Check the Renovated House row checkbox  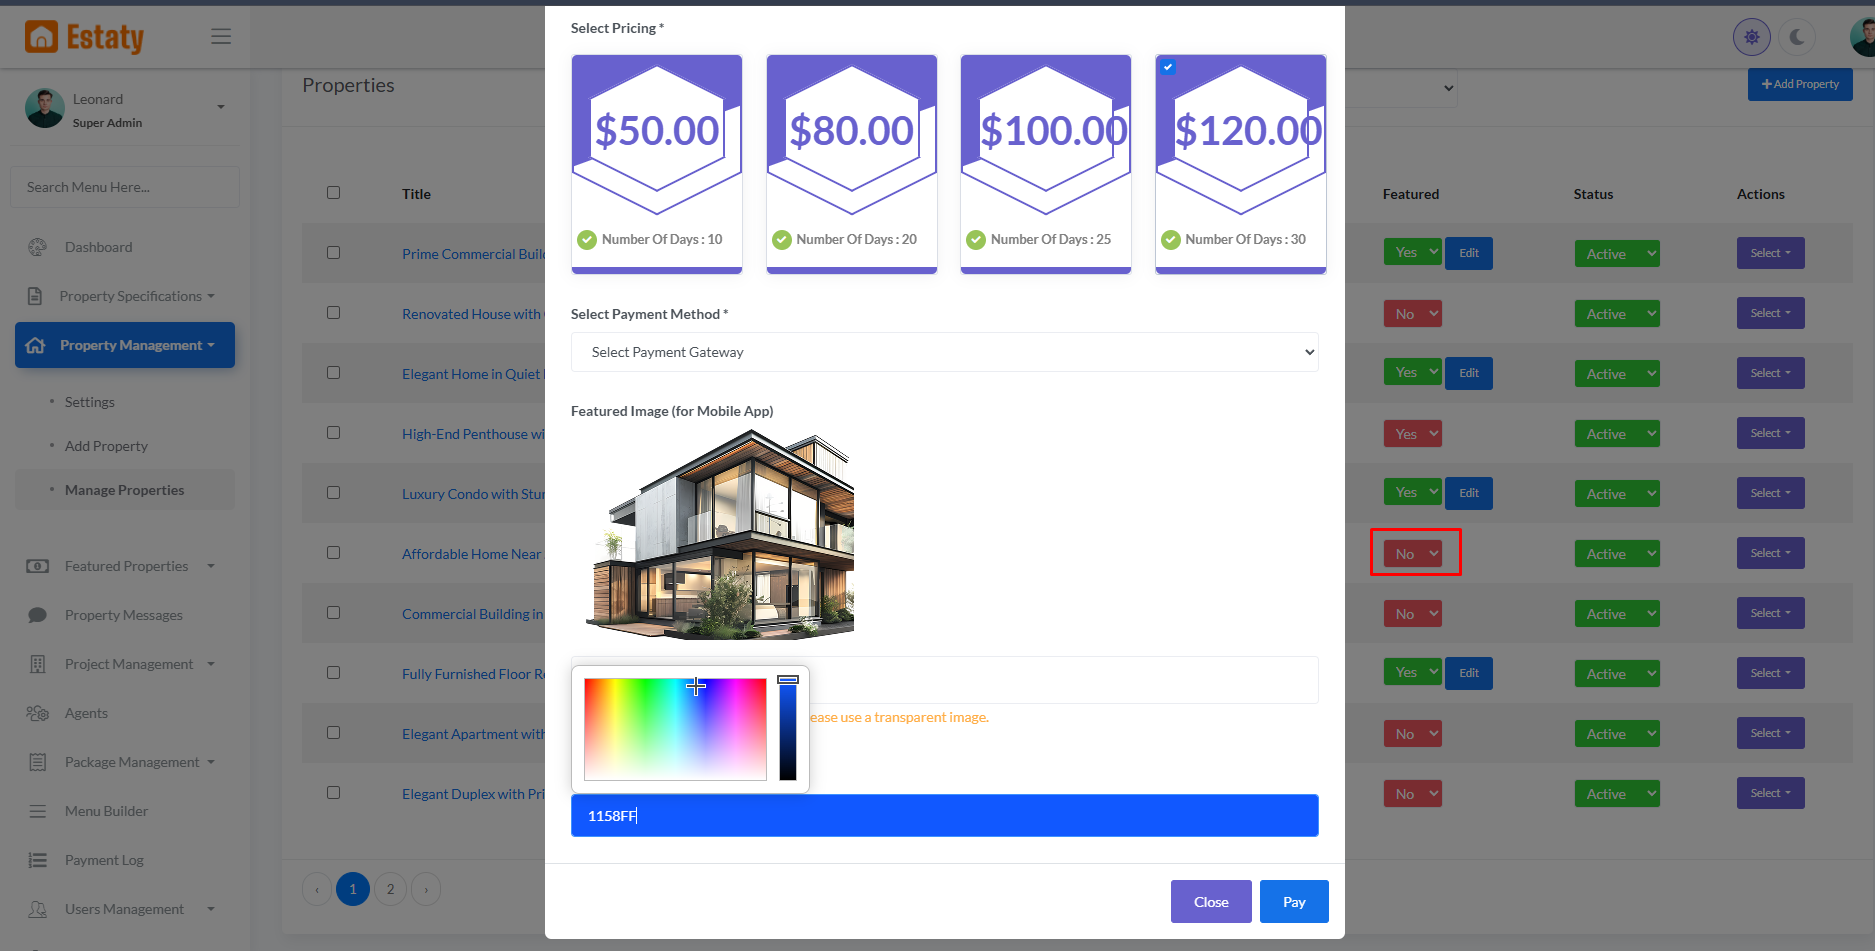334,313
